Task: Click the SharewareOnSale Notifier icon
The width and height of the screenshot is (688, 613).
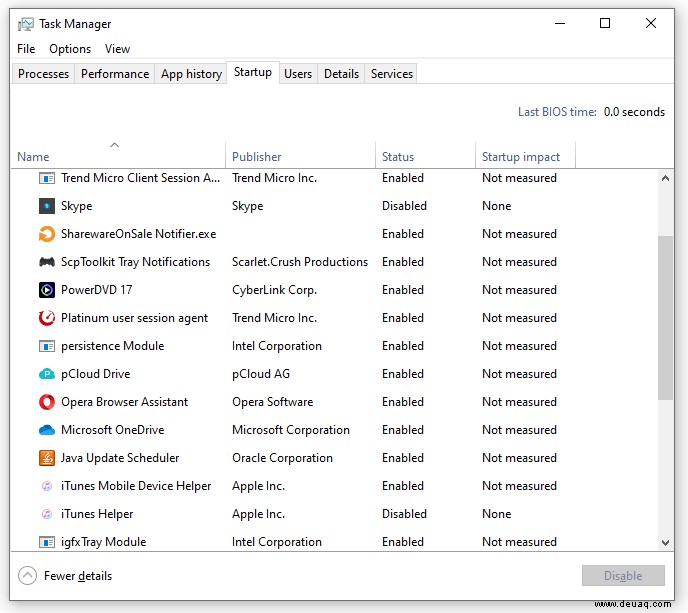Action: pyautogui.click(x=47, y=234)
